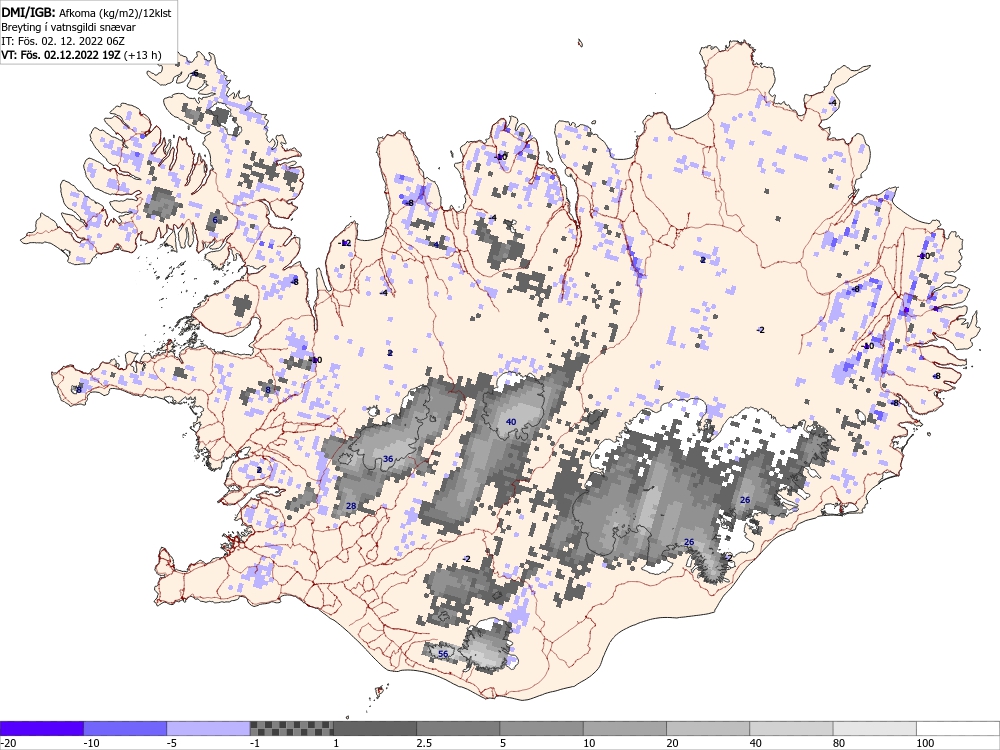Click the grey 5 to 10 legend swatch

tap(541, 728)
